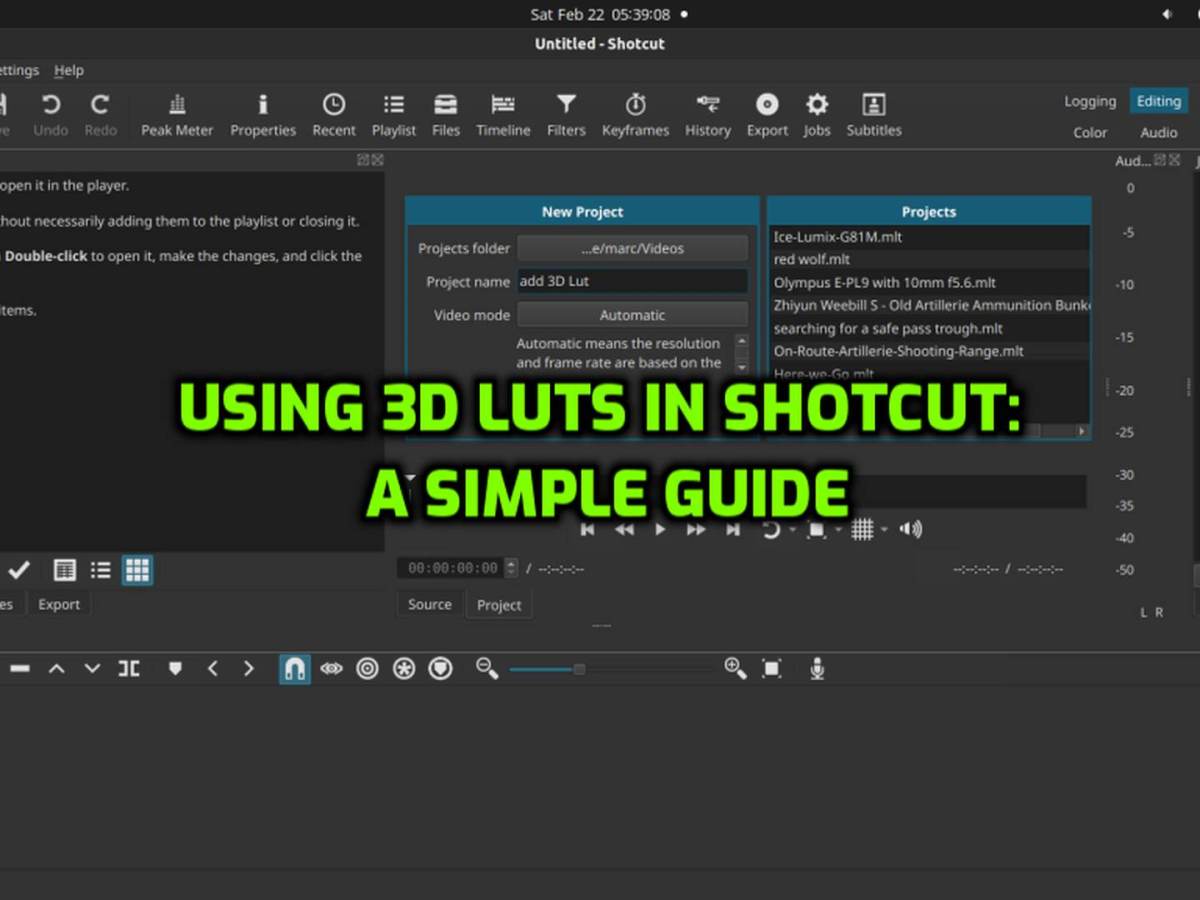This screenshot has height=900, width=1200.
Task: Create a marker on the timeline
Action: point(175,669)
